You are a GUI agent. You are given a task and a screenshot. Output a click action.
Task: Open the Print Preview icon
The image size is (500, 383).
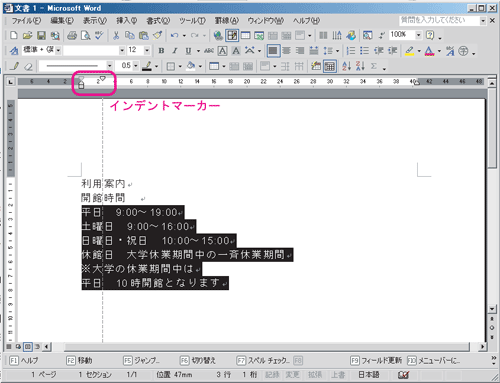pyautogui.click(x=86, y=35)
